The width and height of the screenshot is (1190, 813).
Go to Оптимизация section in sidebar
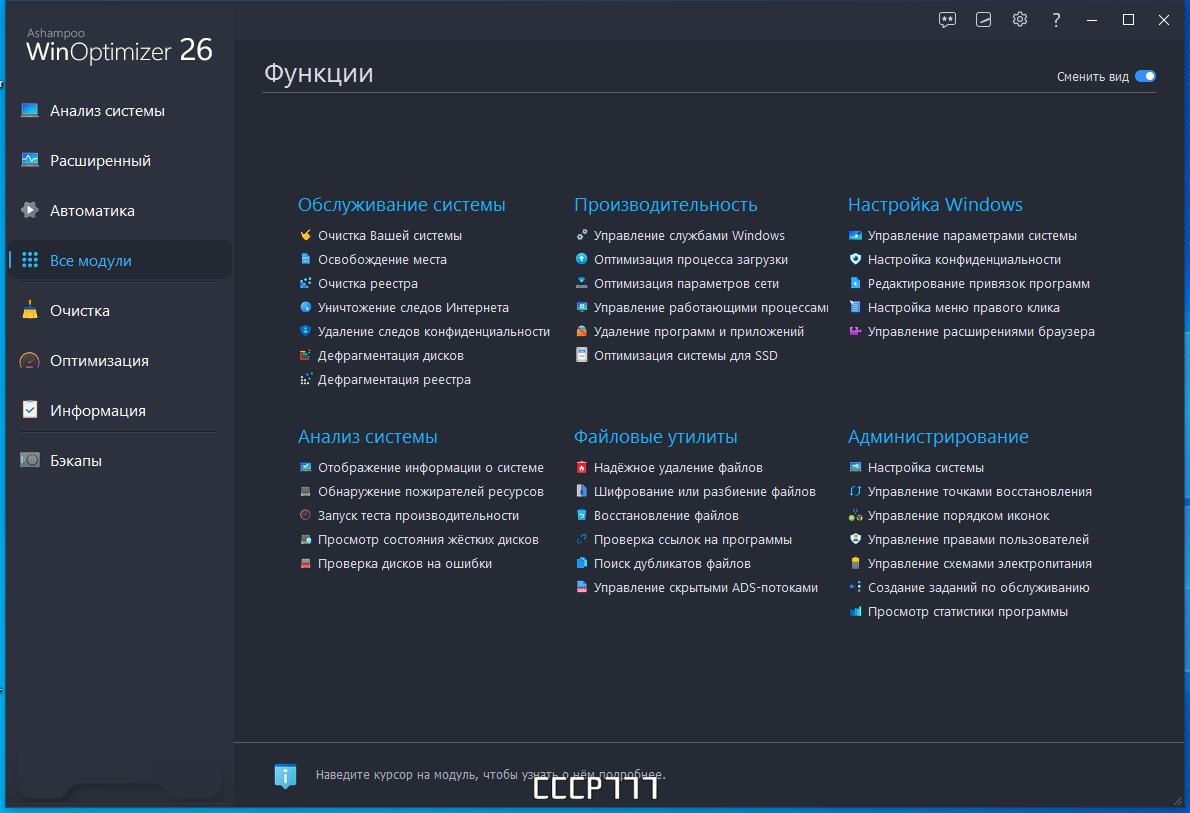click(99, 361)
